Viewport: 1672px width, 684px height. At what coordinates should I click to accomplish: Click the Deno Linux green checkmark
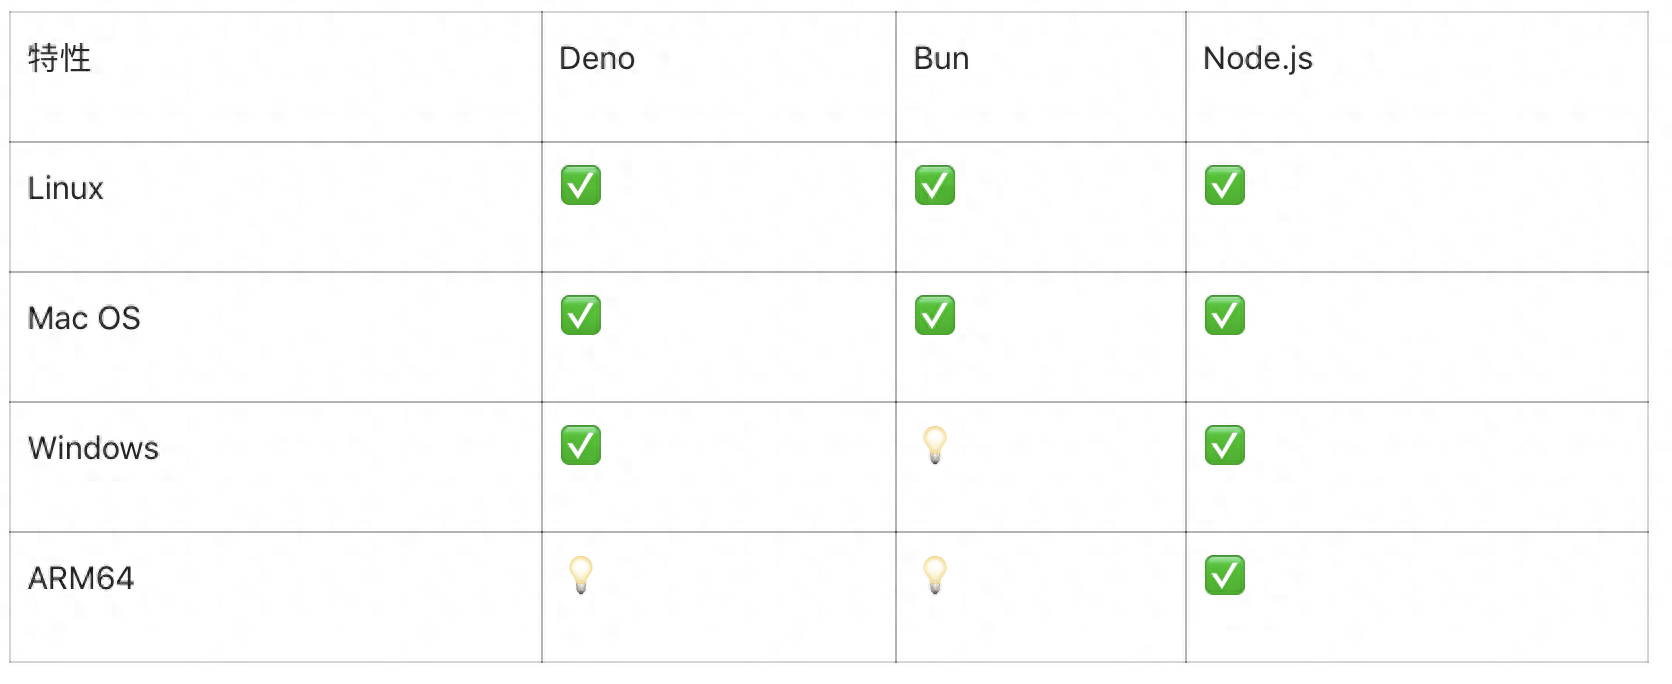[x=581, y=185]
